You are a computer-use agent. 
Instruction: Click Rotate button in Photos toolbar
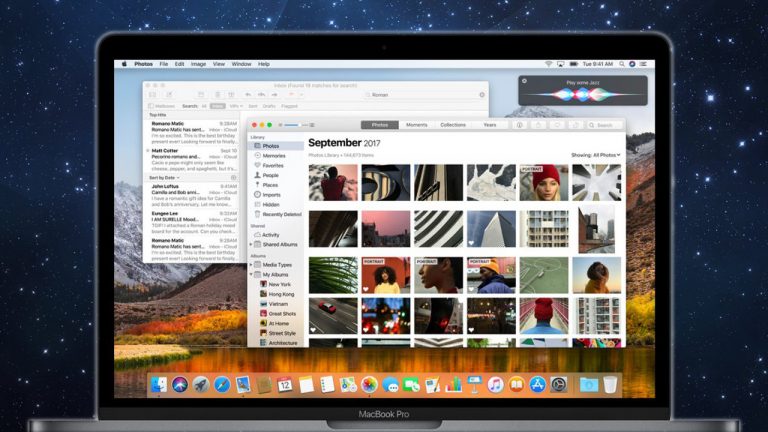tap(576, 125)
